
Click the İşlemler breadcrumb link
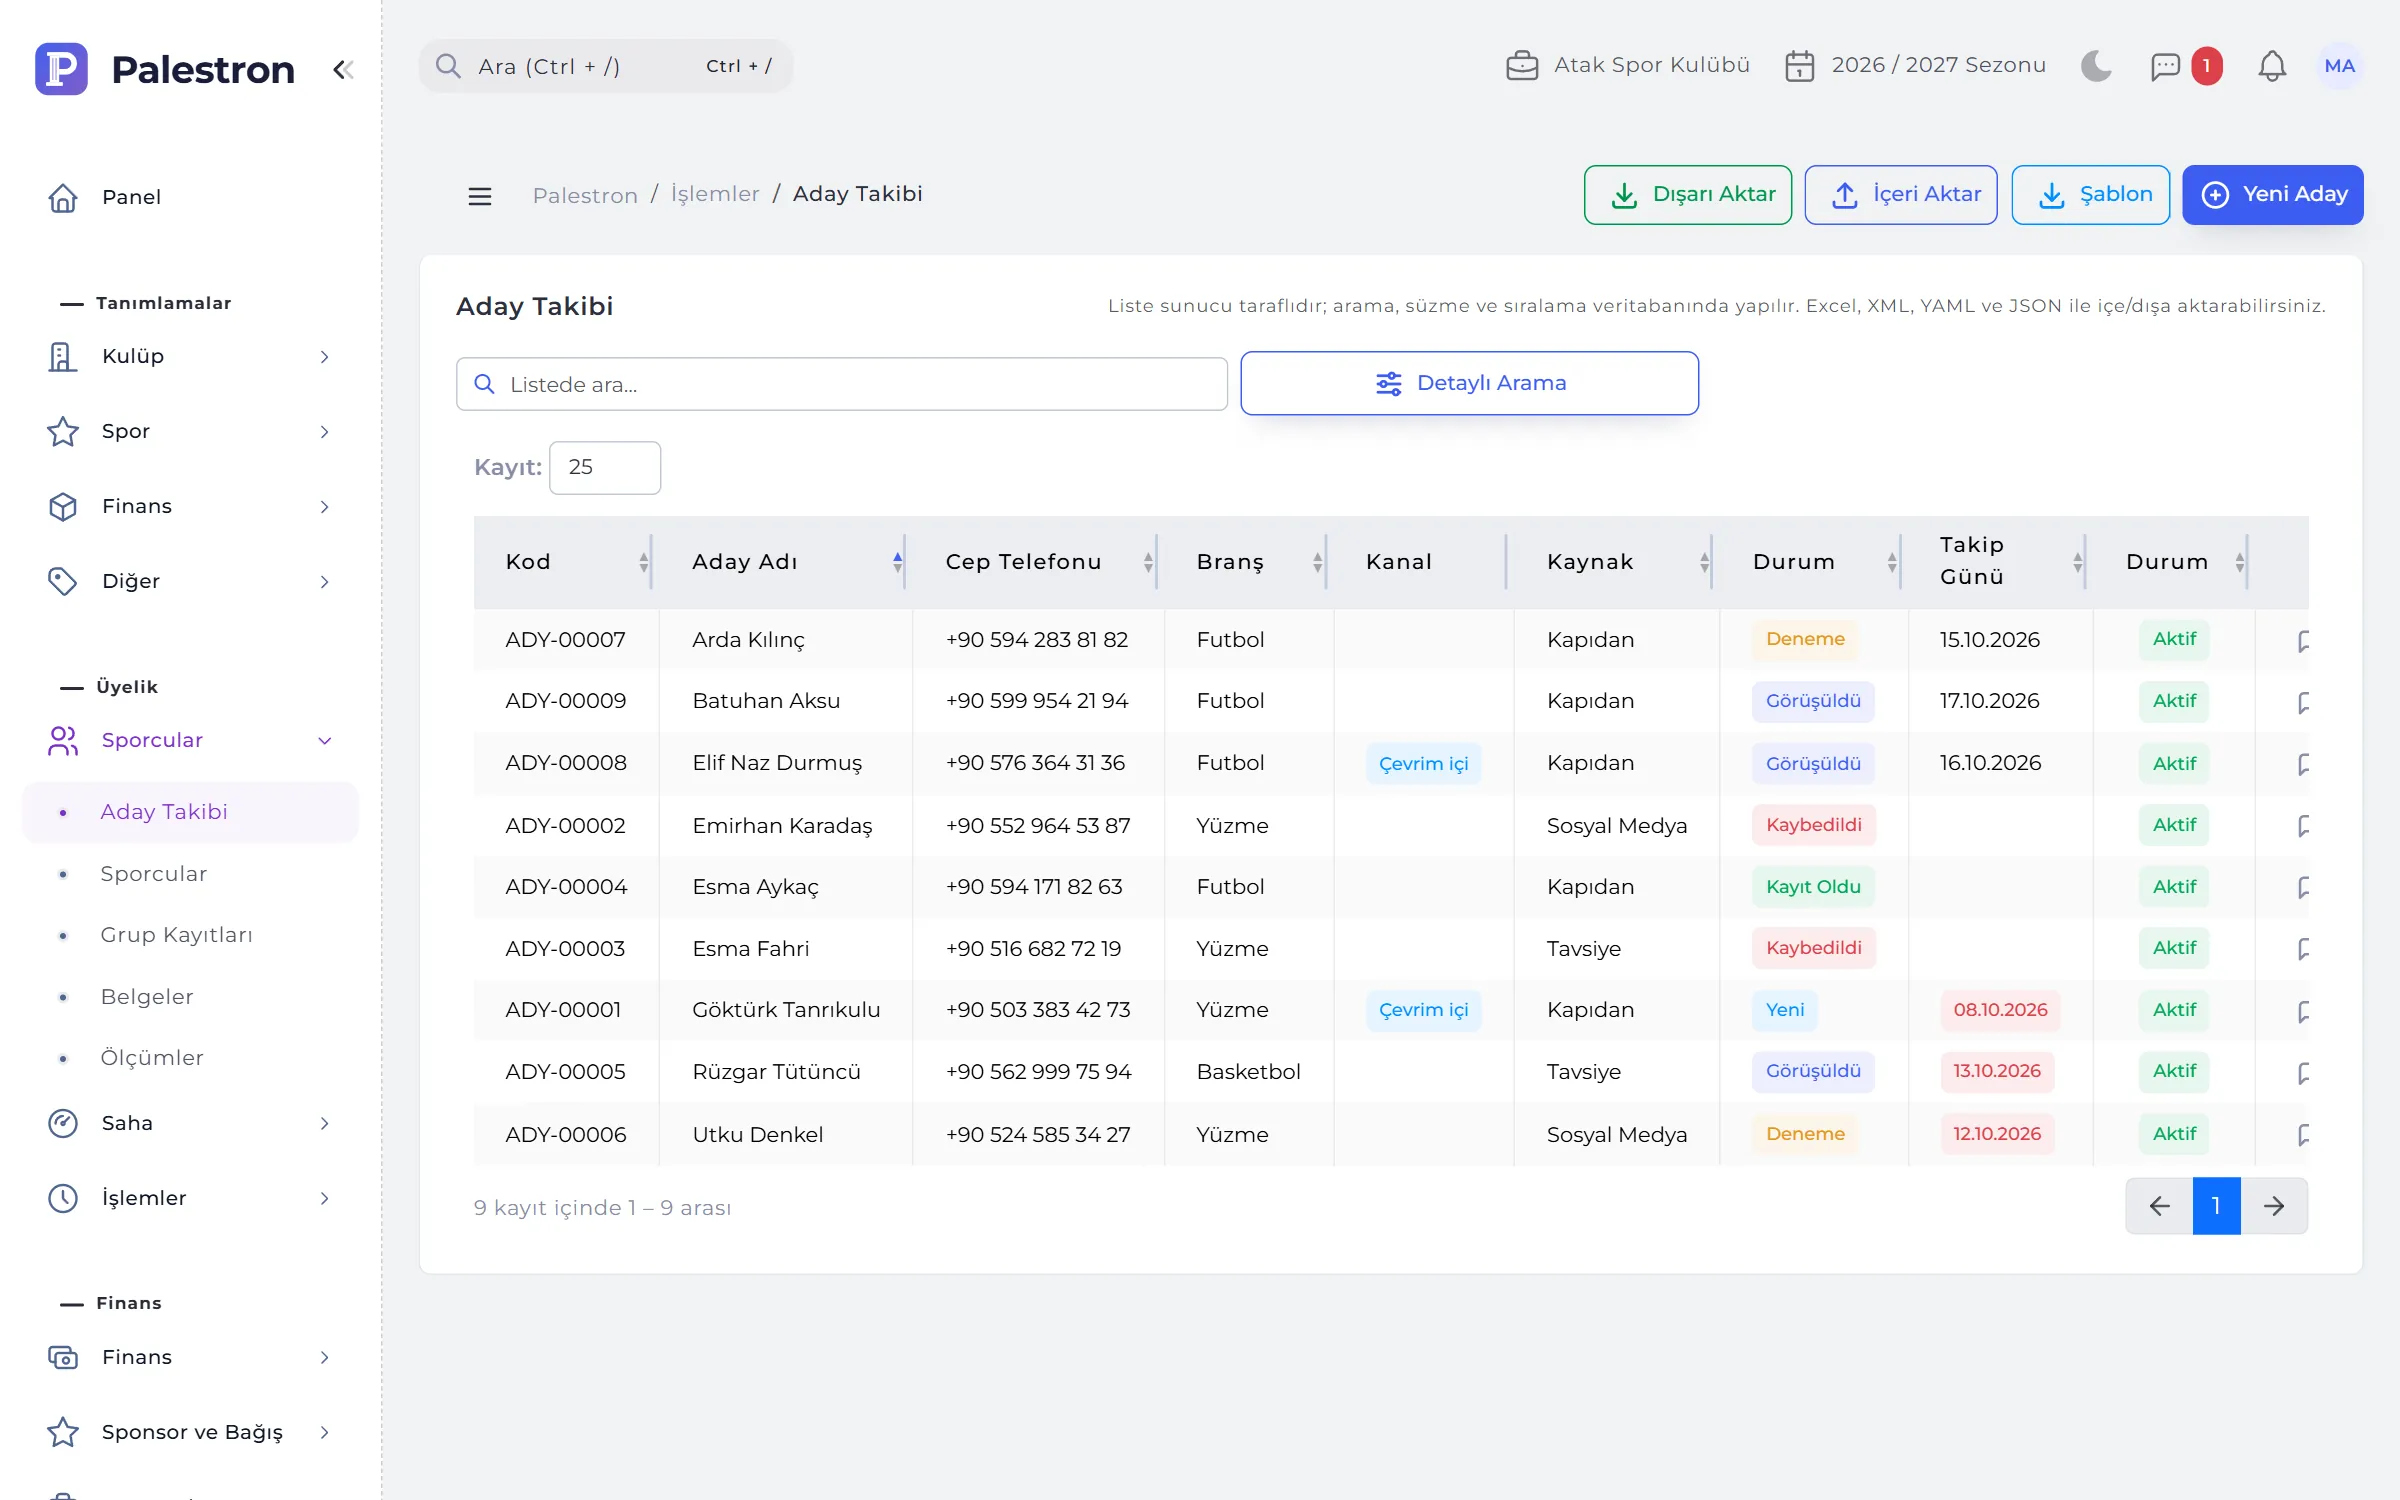pos(715,194)
